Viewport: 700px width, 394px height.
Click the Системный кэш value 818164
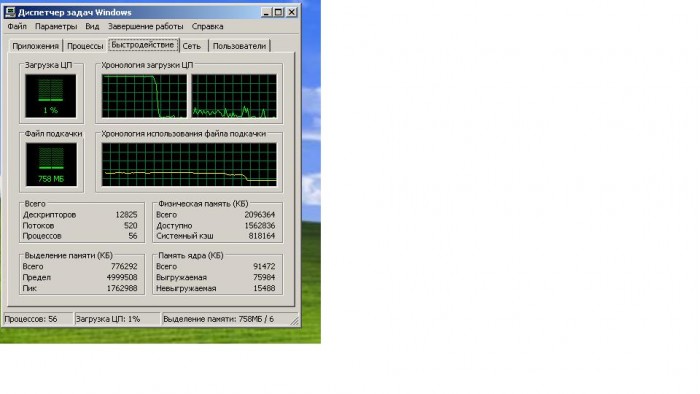point(262,236)
